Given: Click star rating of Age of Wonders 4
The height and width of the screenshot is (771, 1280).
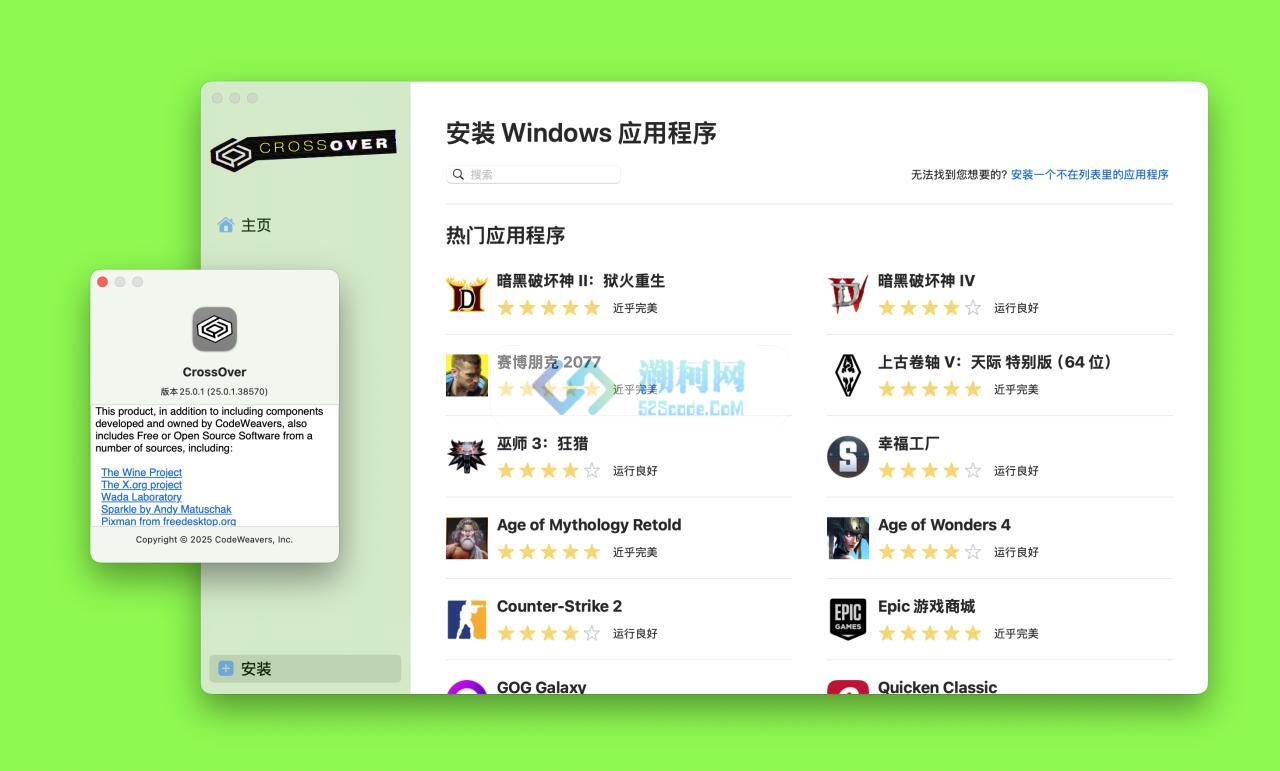Looking at the screenshot, I should point(929,552).
